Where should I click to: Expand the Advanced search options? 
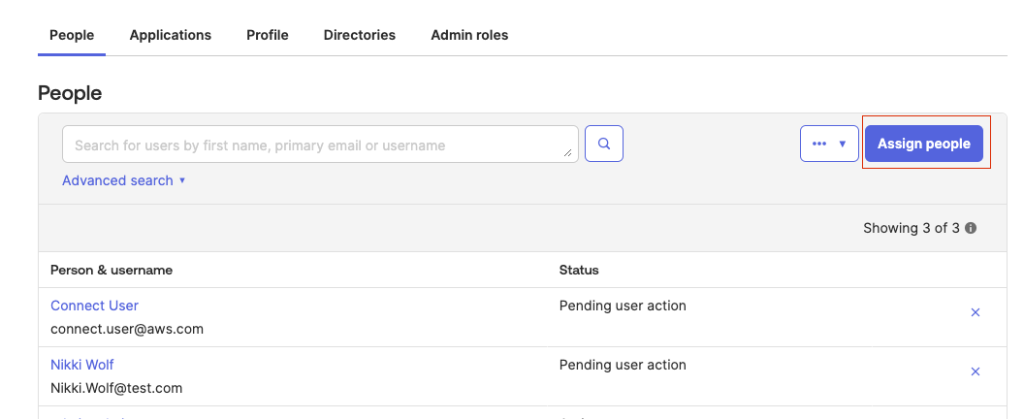tap(124, 181)
